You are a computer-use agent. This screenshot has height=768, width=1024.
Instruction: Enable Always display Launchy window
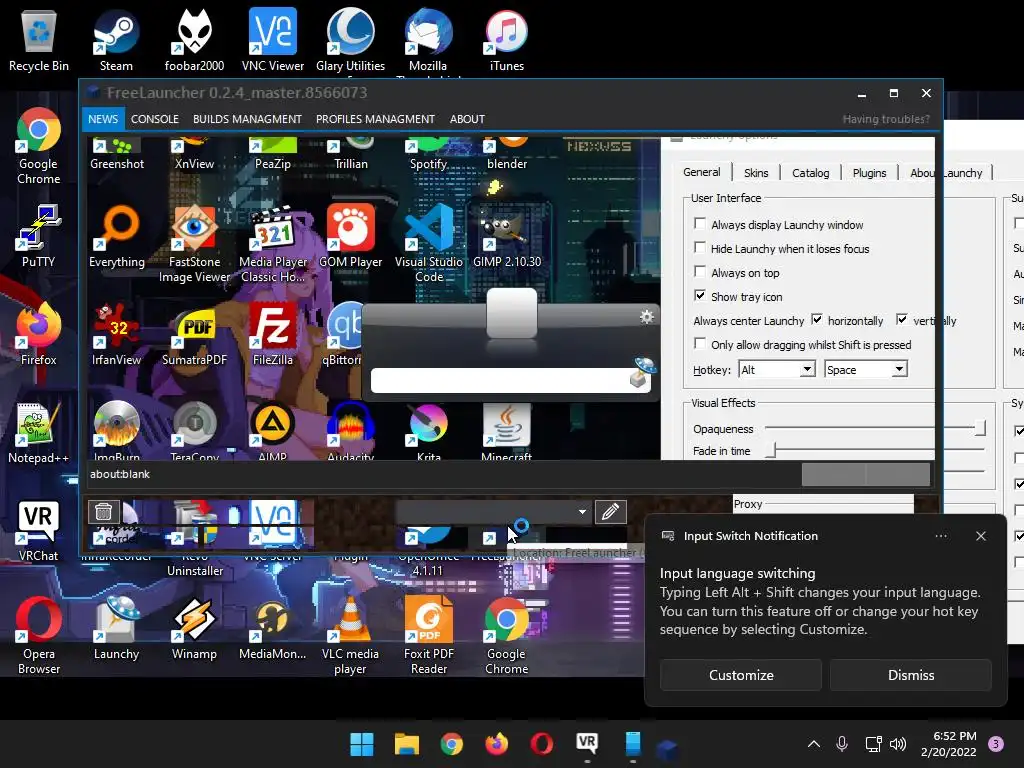click(x=699, y=224)
